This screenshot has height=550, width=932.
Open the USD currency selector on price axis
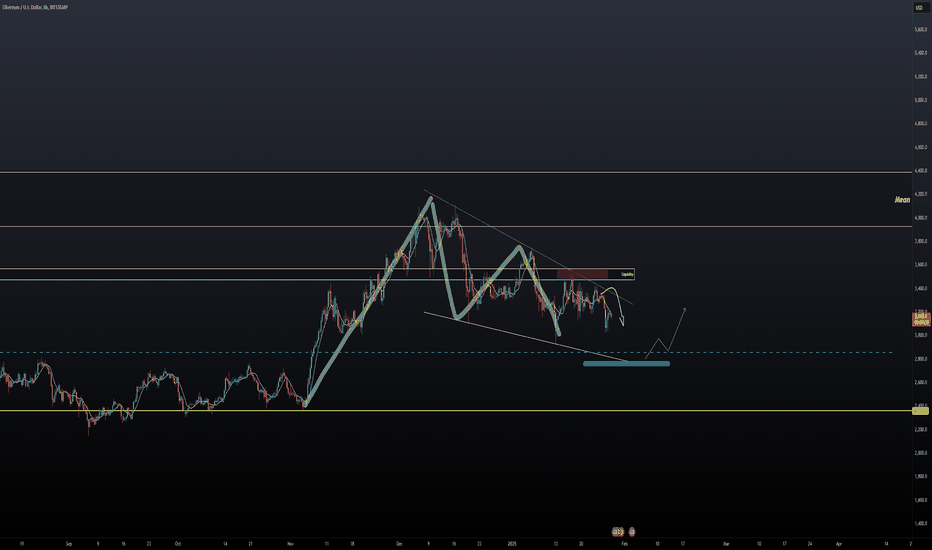pyautogui.click(x=919, y=7)
